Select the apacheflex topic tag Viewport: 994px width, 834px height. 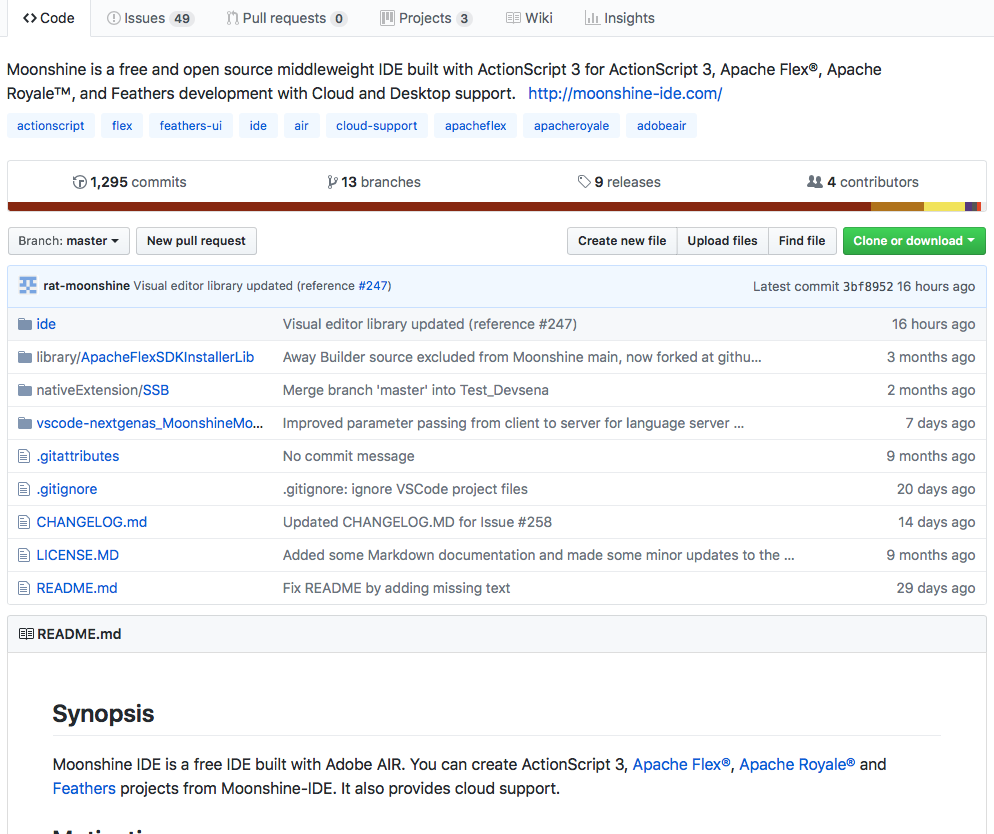click(x=475, y=125)
